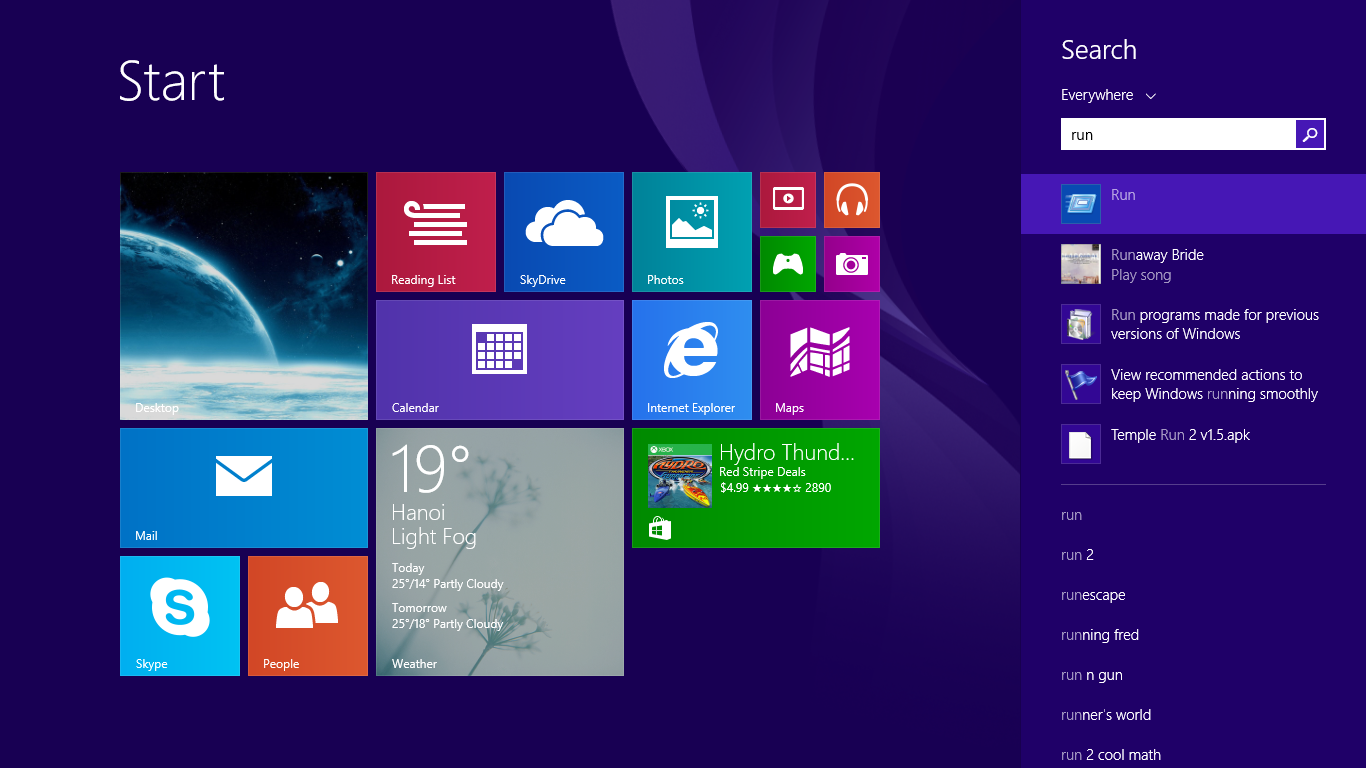
Task: Click the Runaway Bride album art
Action: 1081,264
